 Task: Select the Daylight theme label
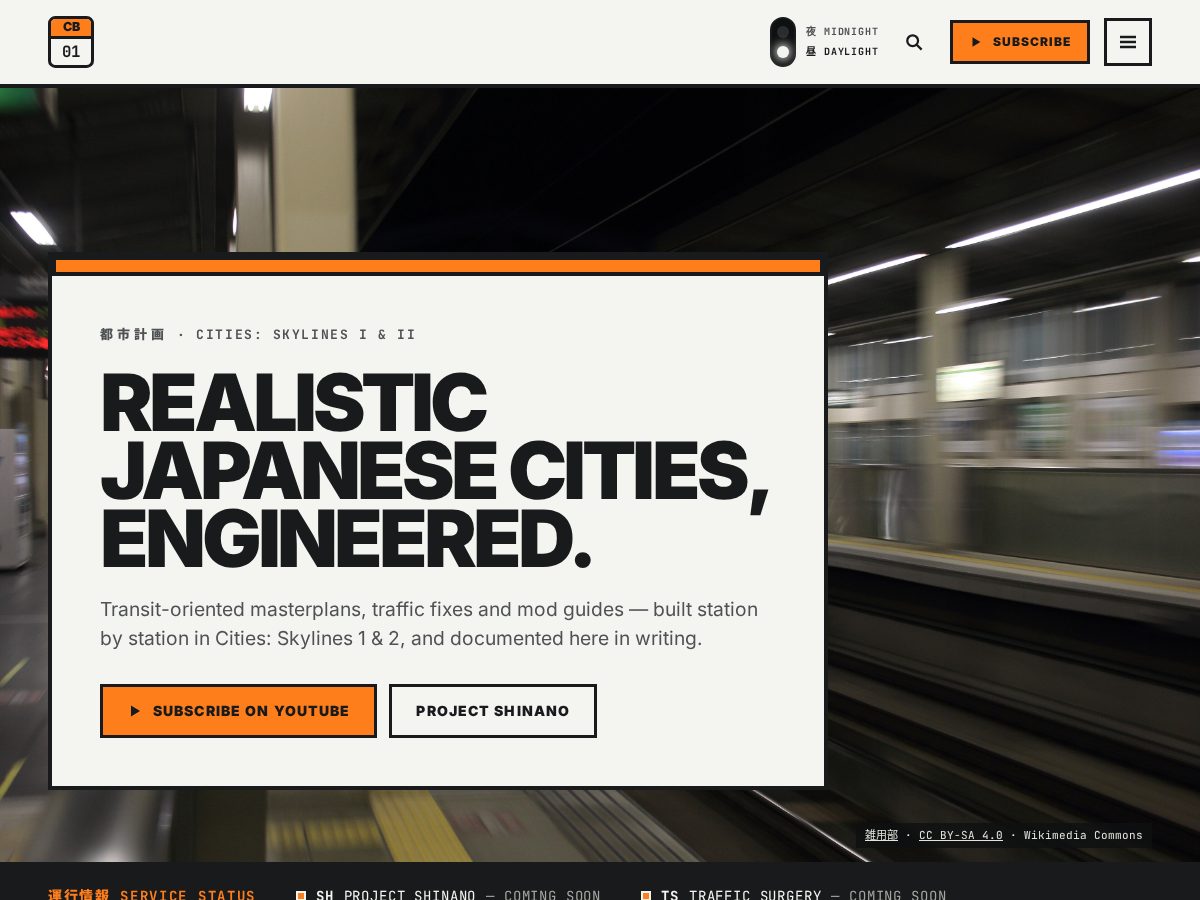tap(842, 52)
